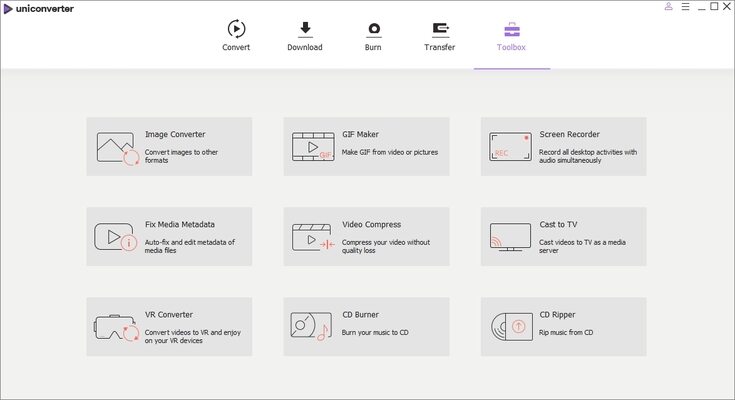Switch to the Convert tab
This screenshot has width=735, height=400.
coord(236,36)
